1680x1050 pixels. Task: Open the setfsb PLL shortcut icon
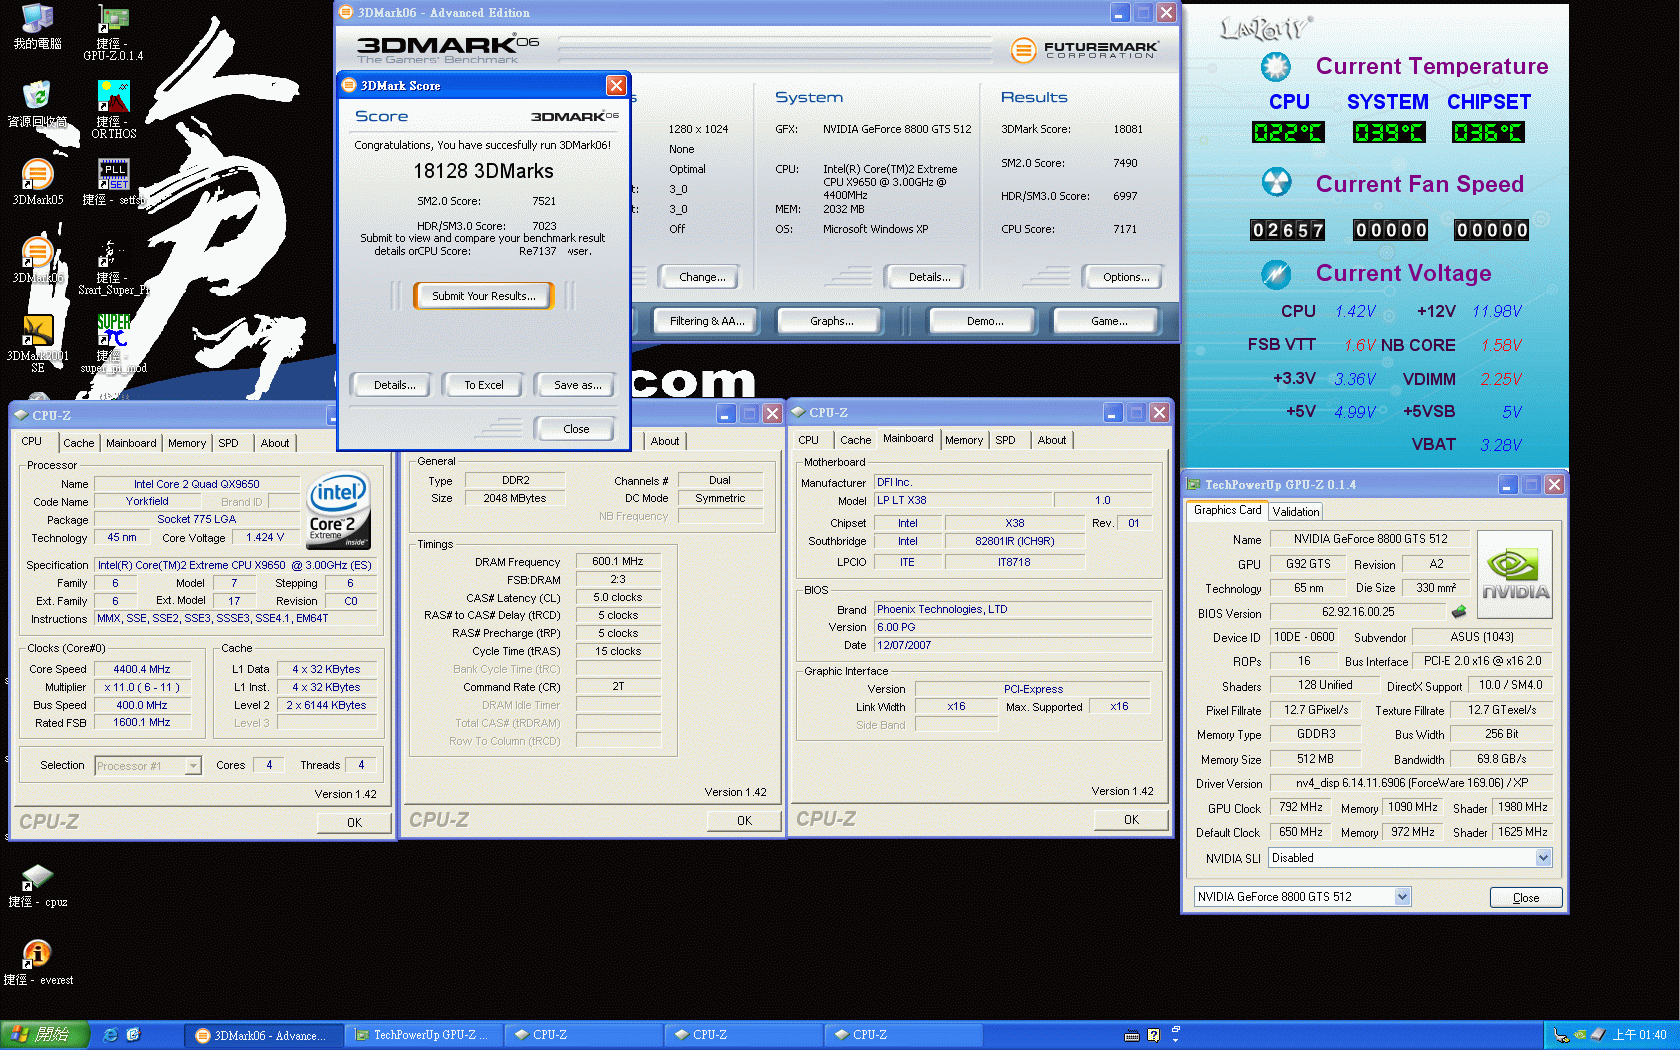point(113,182)
